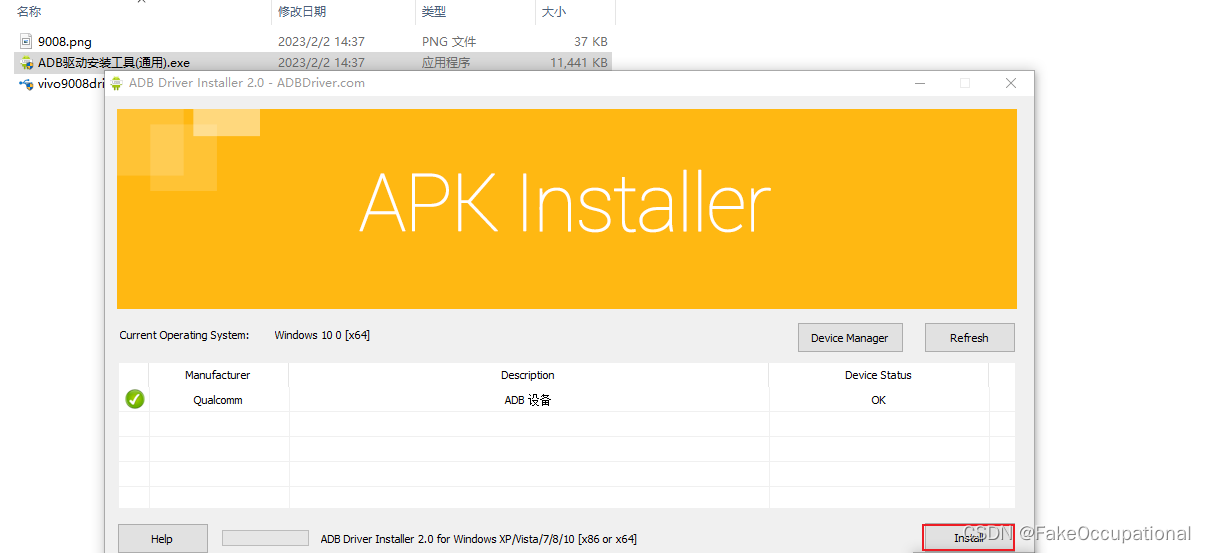The height and width of the screenshot is (553, 1206).
Task: Click the Android icon in installer title bar
Action: click(116, 83)
